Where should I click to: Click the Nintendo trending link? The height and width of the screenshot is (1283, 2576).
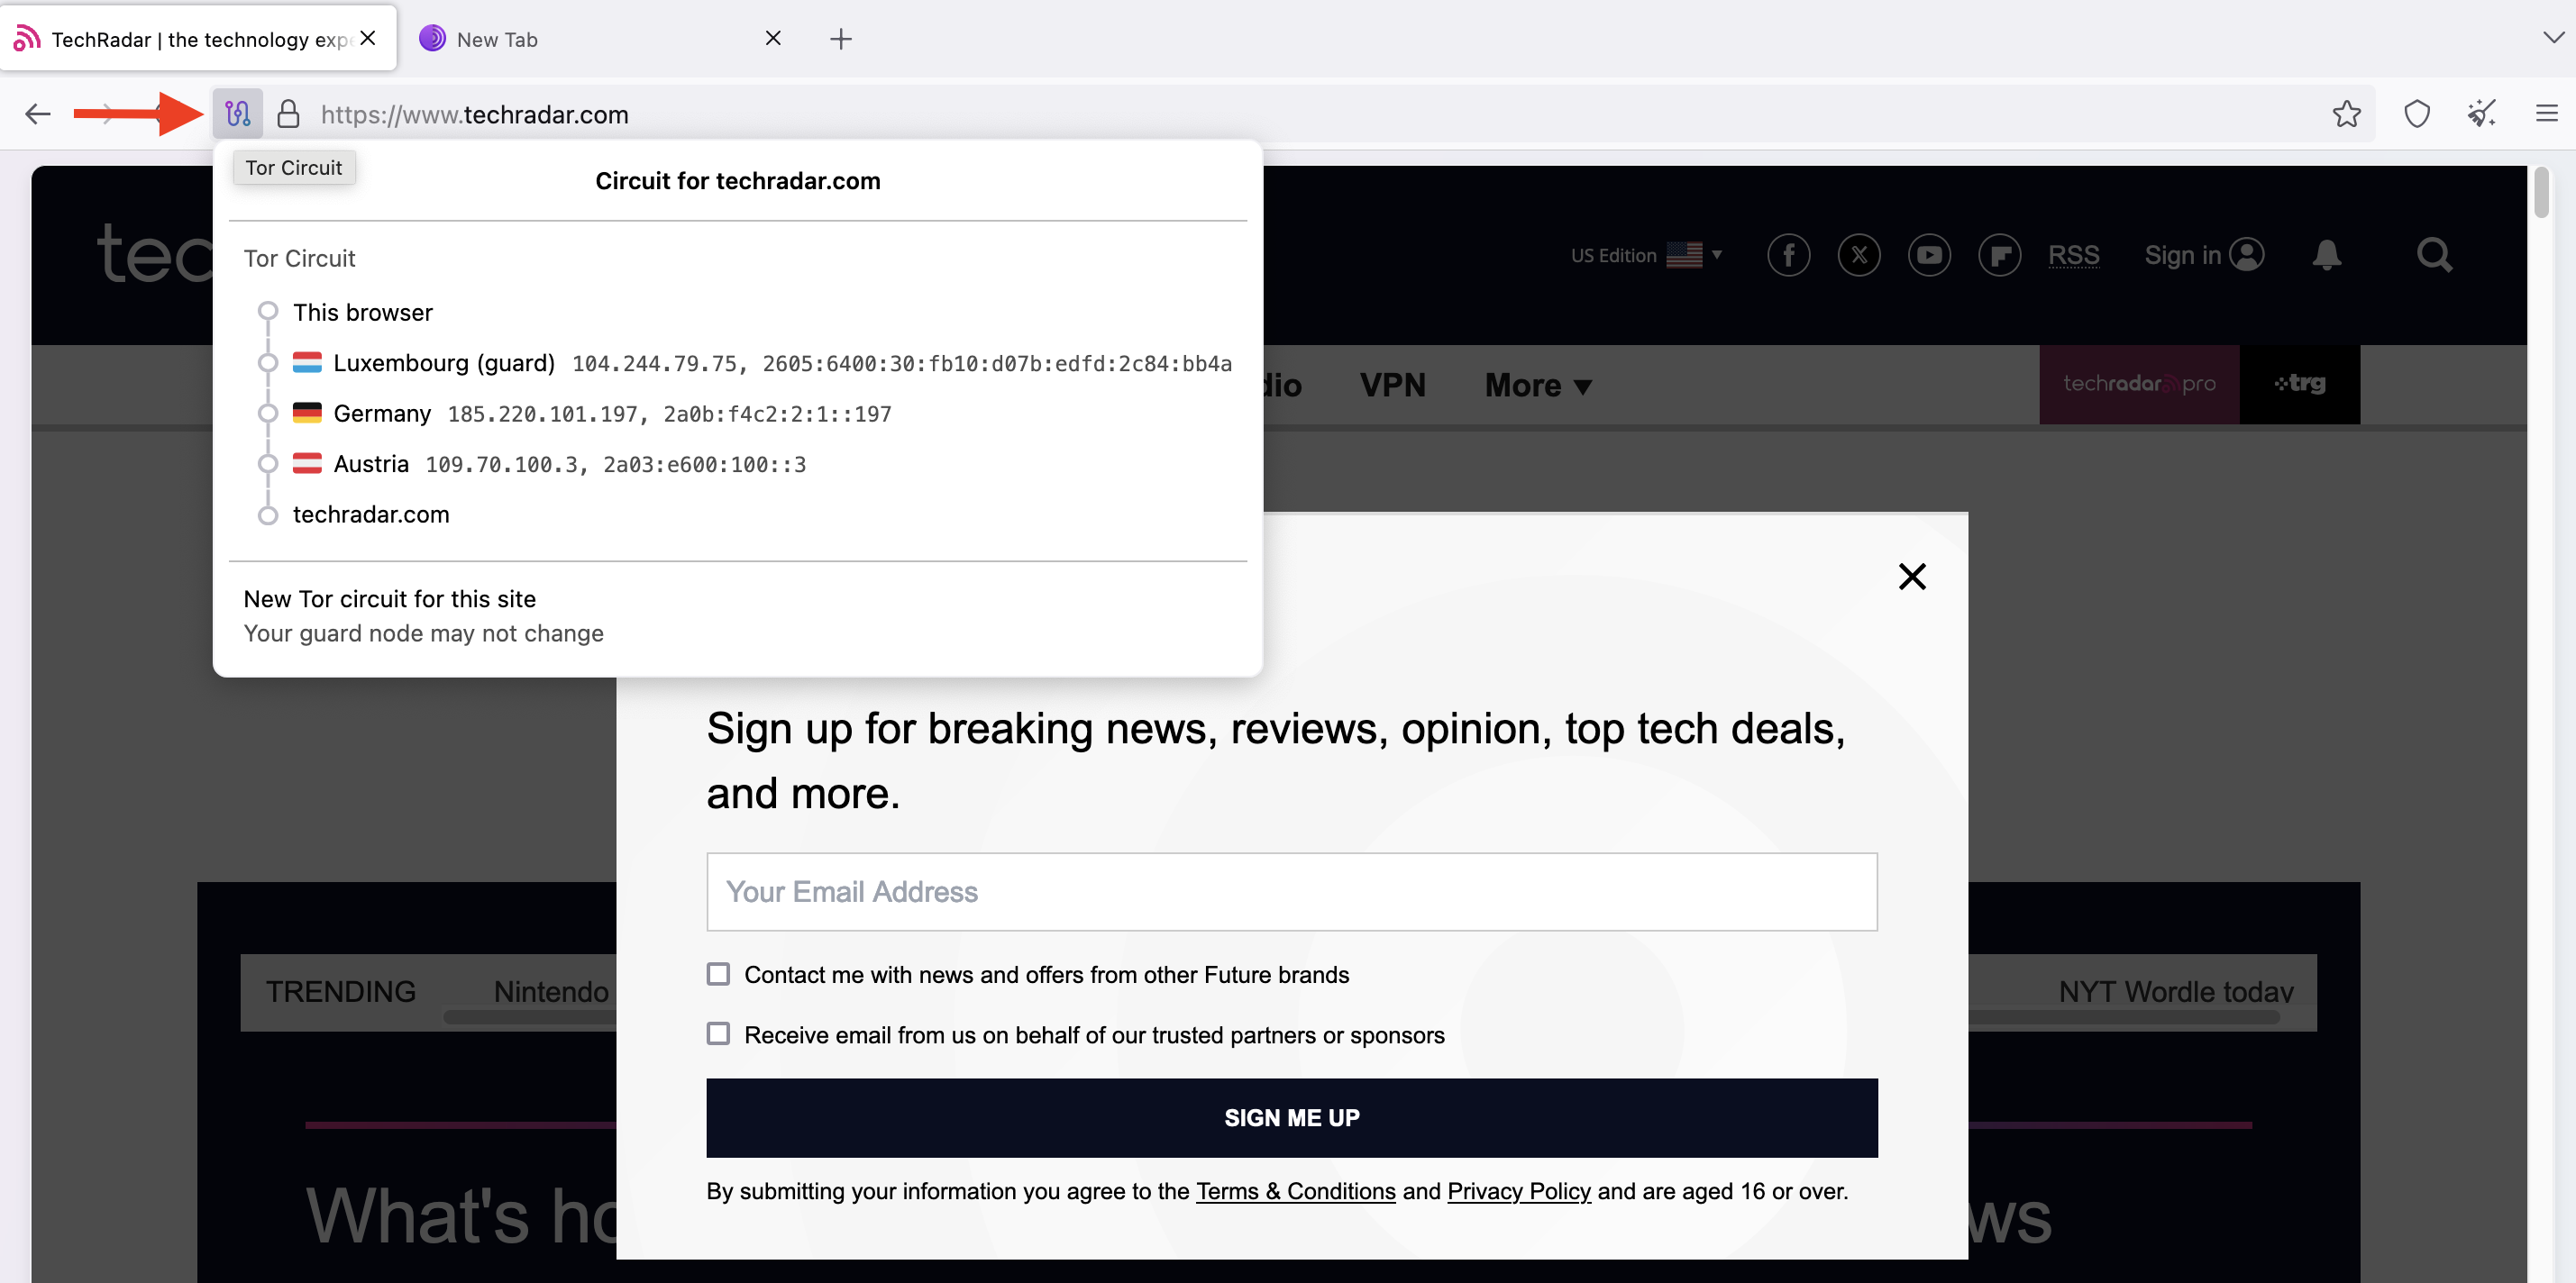click(551, 990)
